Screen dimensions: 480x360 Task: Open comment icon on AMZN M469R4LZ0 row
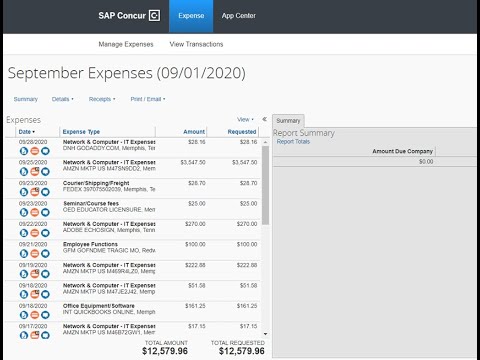tap(45, 274)
